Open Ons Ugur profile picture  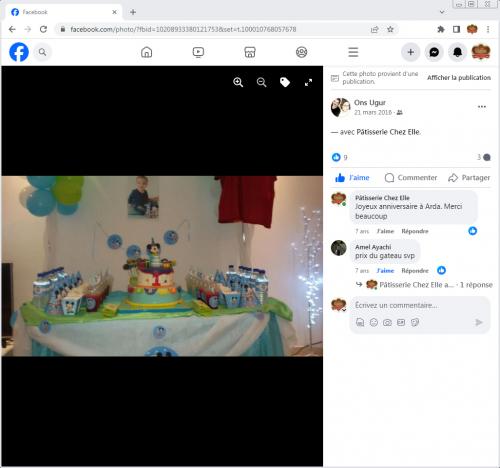[x=340, y=107]
